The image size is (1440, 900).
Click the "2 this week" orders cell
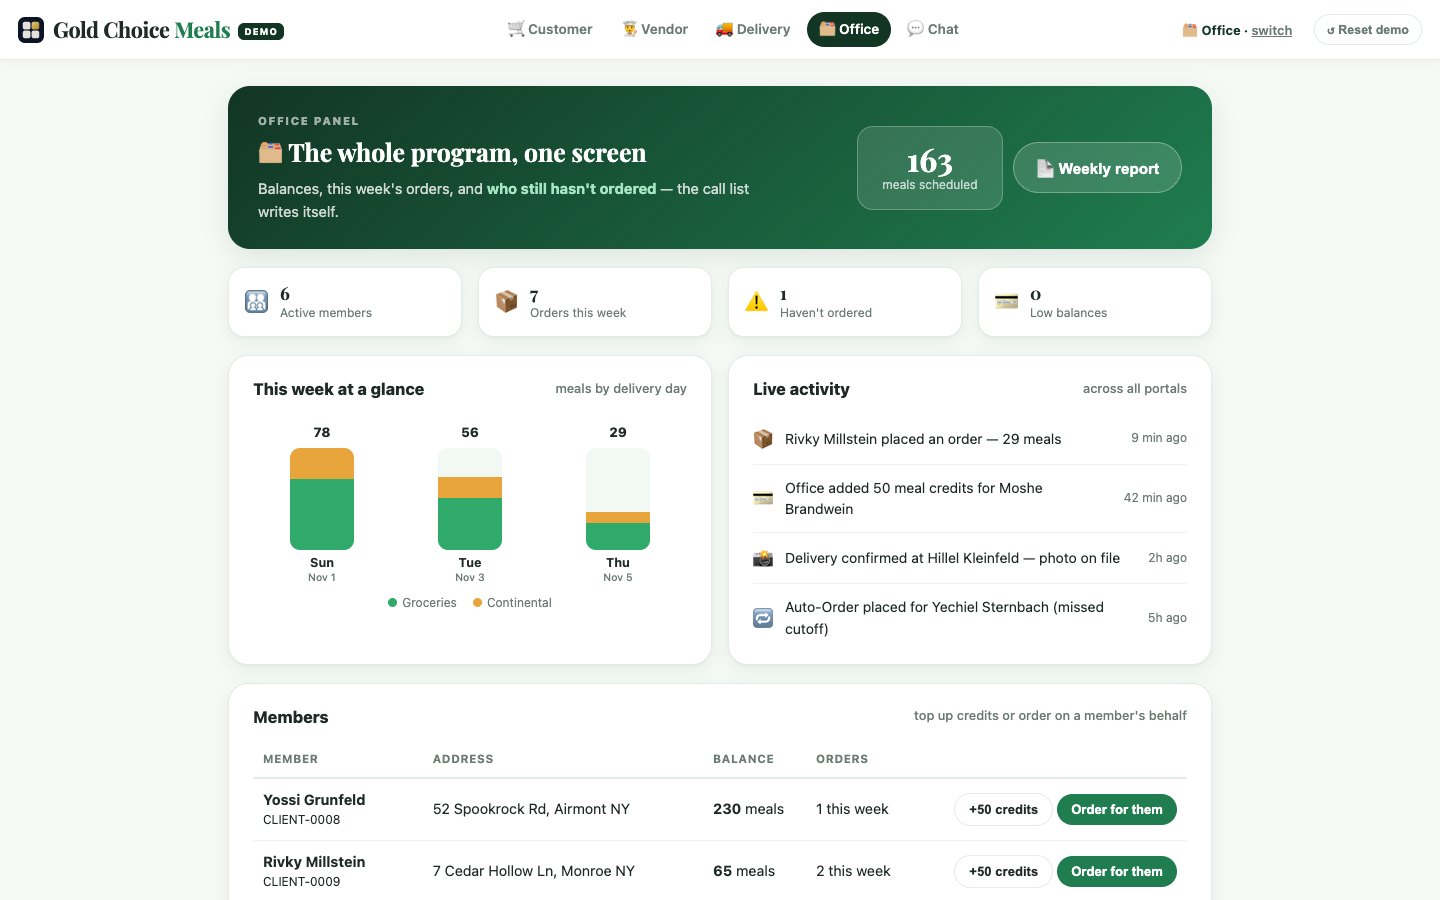[x=853, y=871]
